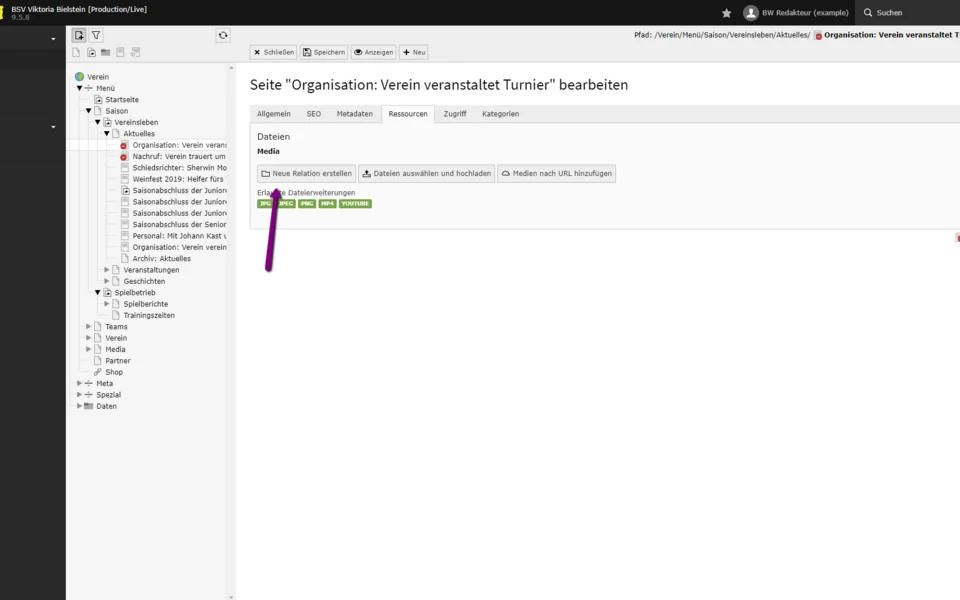The height and width of the screenshot is (600, 960).
Task: Click the BW Redakteur user avatar icon
Action: click(750, 13)
